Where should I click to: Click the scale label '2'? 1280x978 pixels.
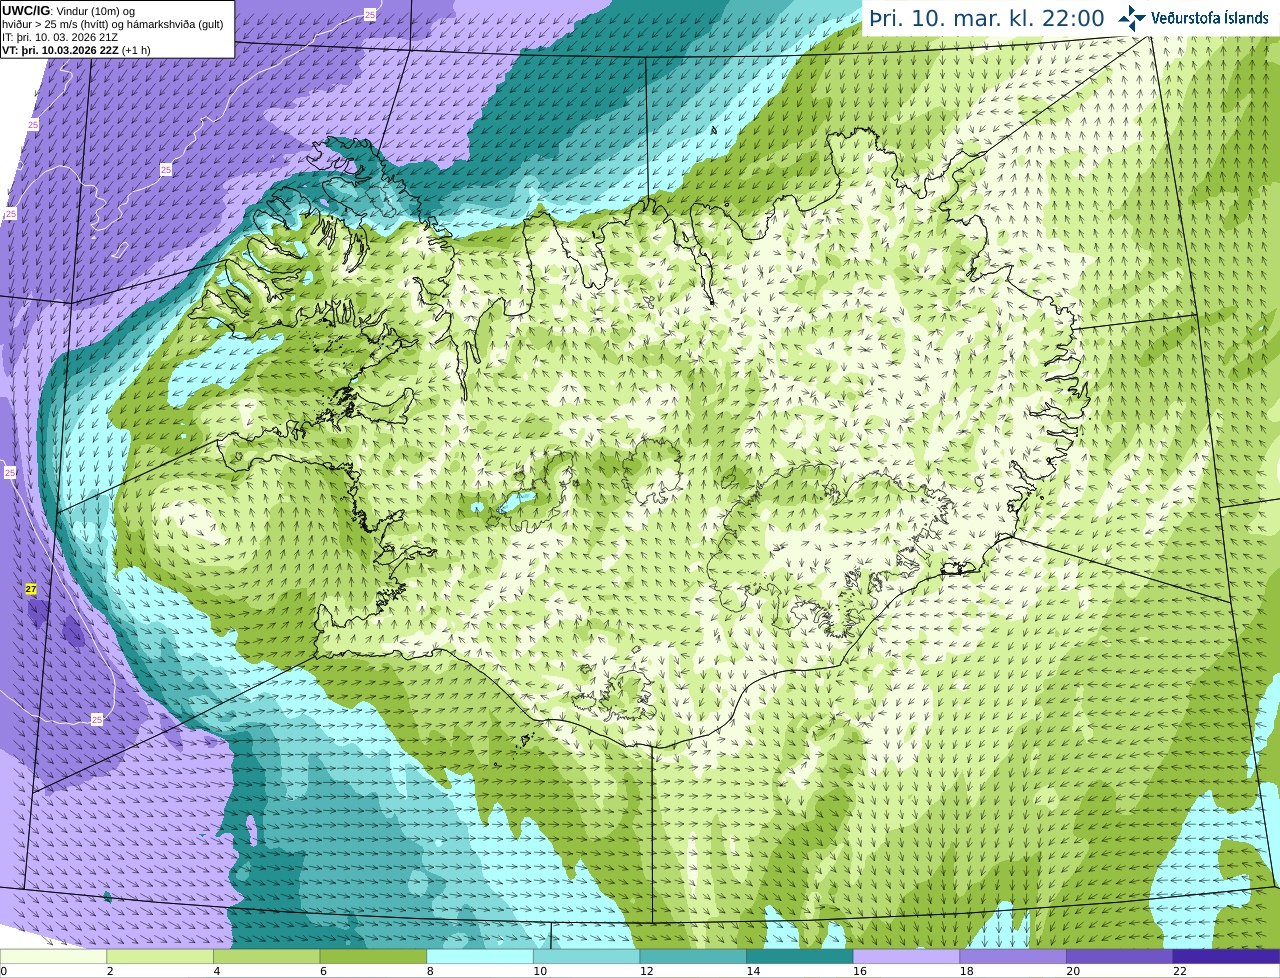(x=110, y=971)
